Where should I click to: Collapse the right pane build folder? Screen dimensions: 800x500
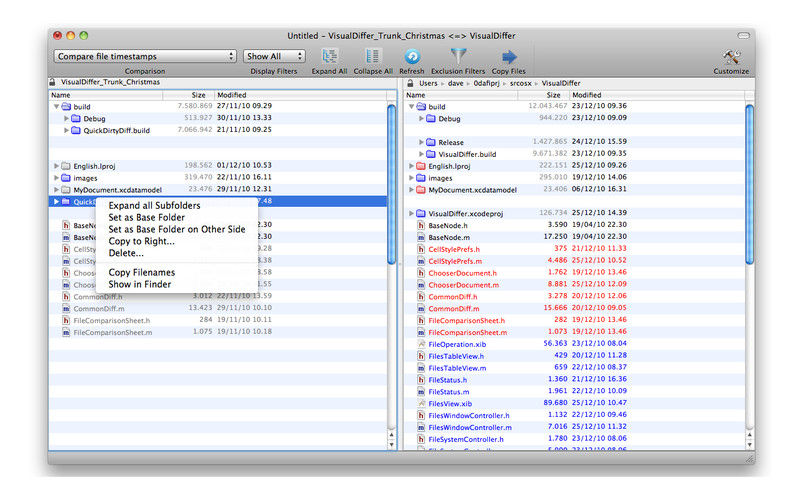click(411, 107)
